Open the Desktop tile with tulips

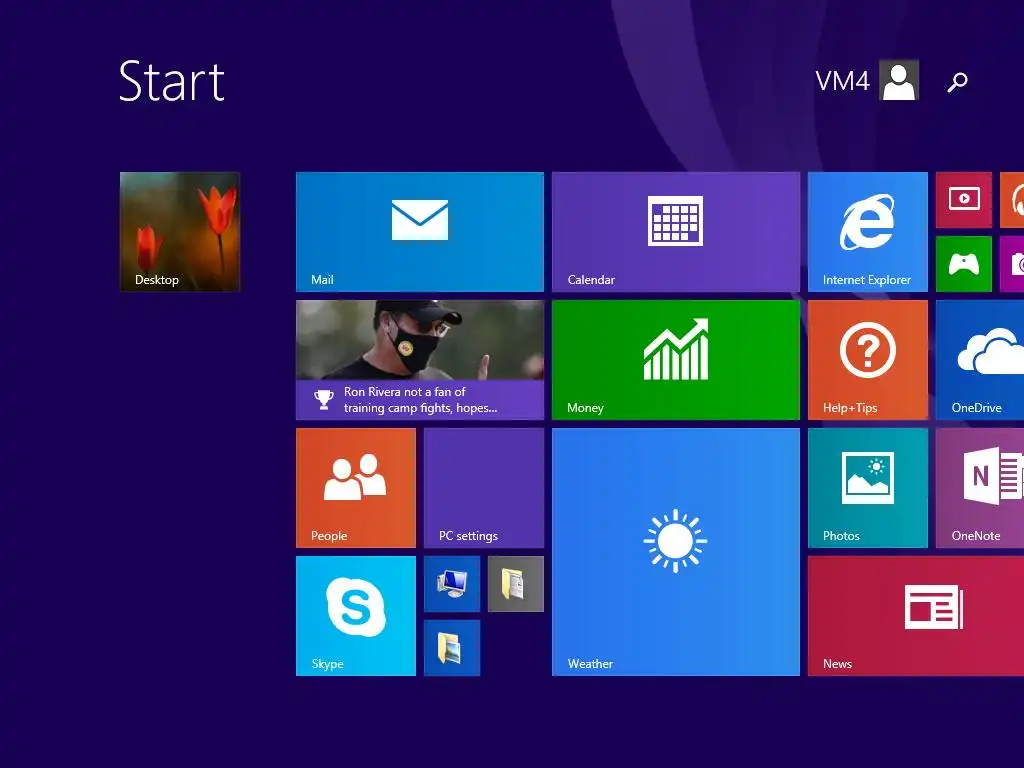(x=180, y=231)
